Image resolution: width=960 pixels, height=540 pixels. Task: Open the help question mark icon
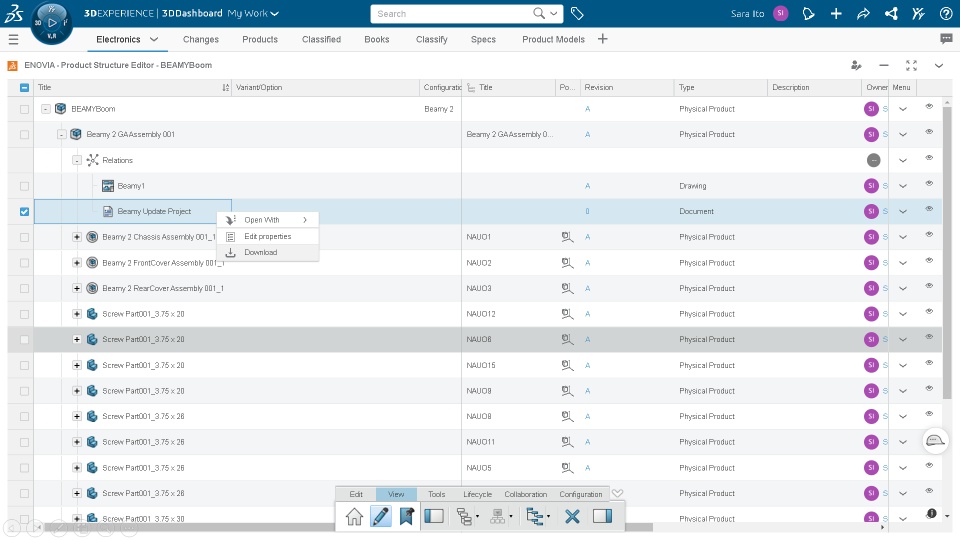pyautogui.click(x=946, y=13)
